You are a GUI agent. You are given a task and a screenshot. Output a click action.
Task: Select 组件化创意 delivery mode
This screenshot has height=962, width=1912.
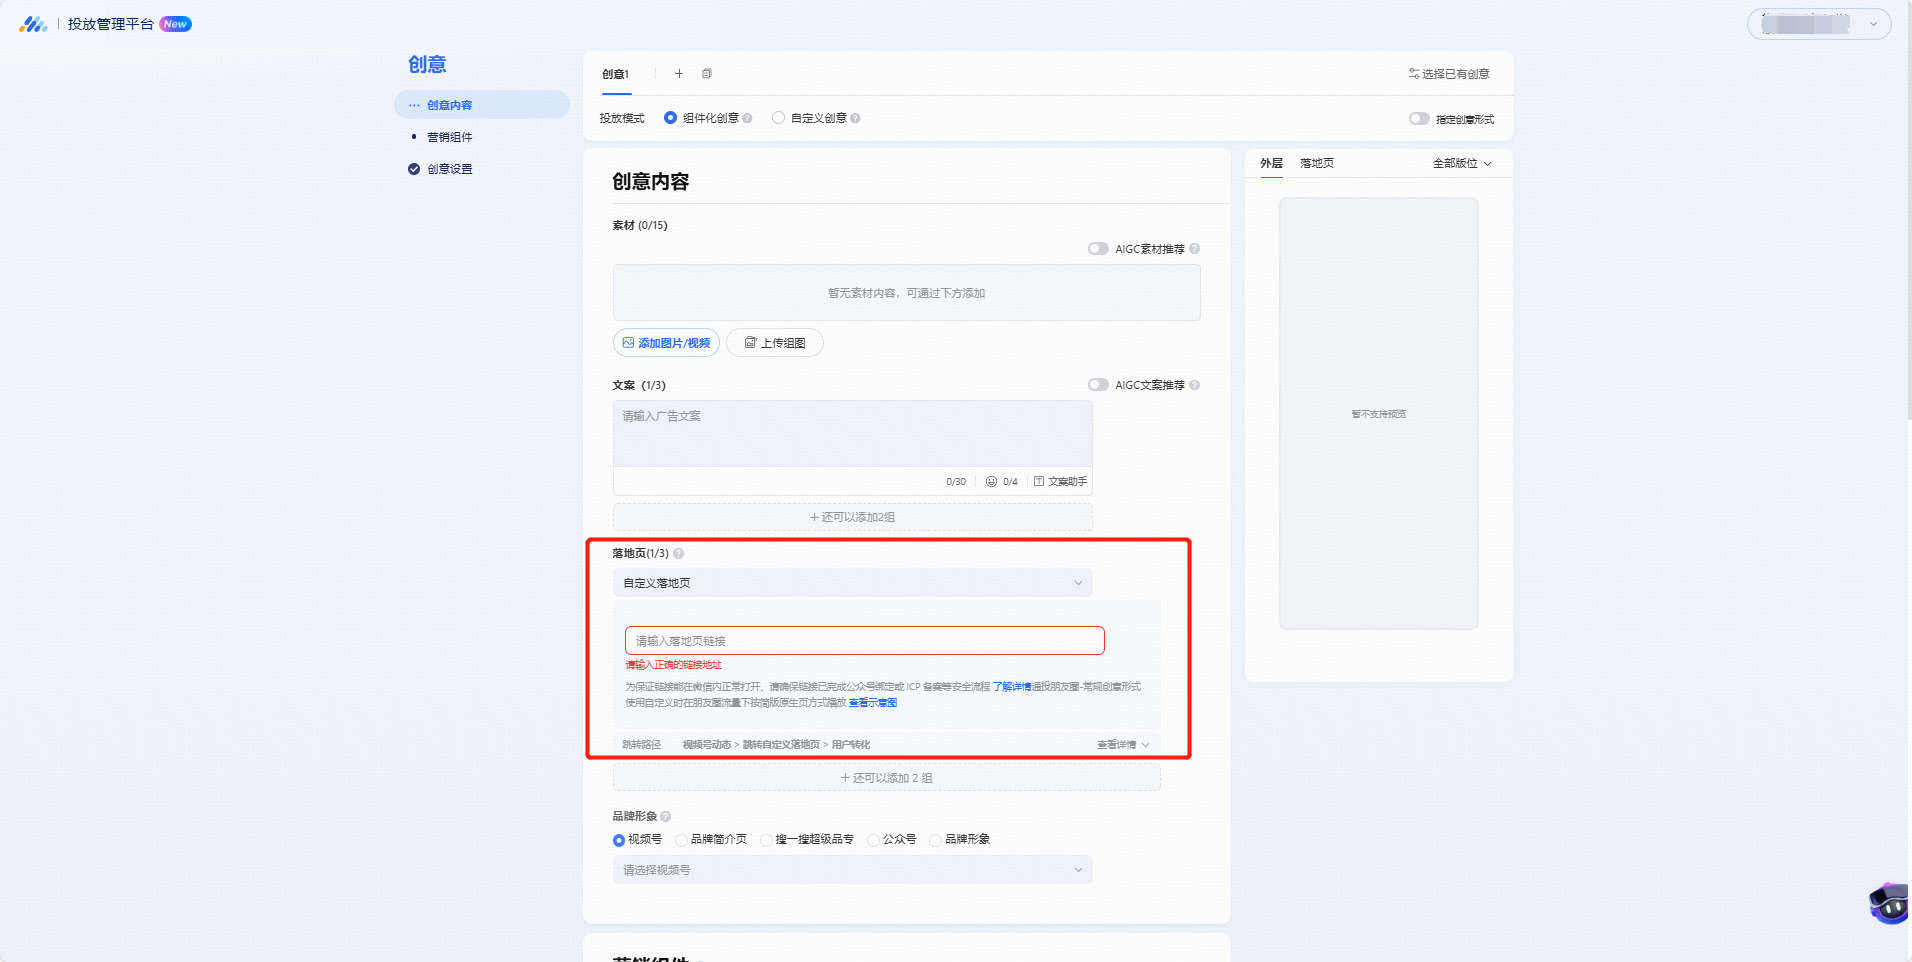pyautogui.click(x=670, y=118)
